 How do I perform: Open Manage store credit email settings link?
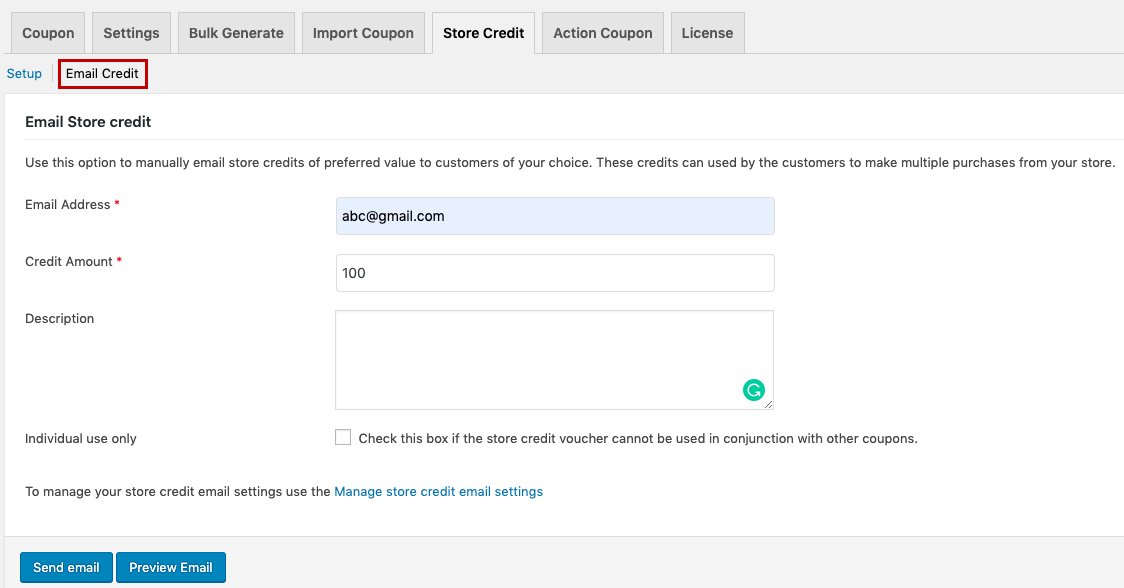[x=439, y=491]
